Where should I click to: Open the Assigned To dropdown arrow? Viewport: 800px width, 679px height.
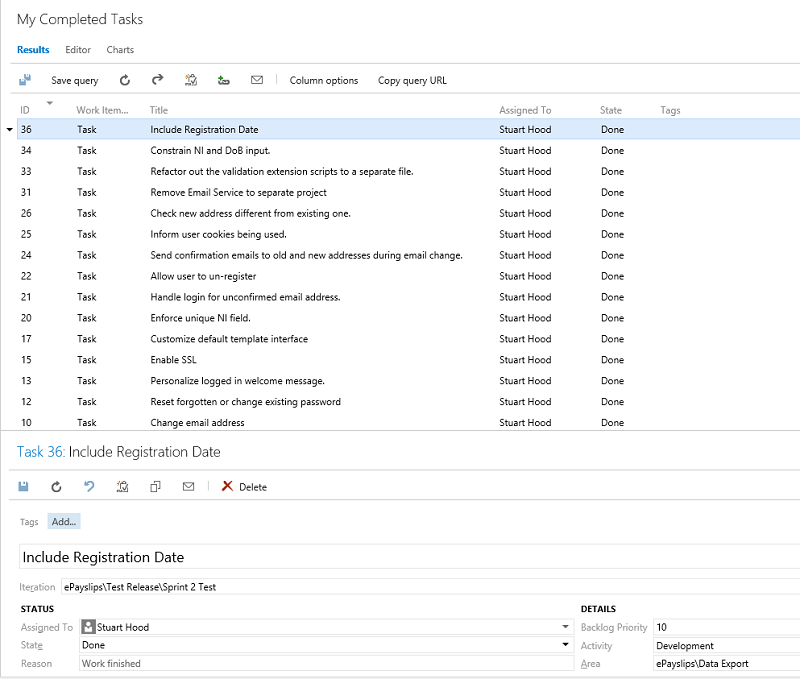[565, 627]
